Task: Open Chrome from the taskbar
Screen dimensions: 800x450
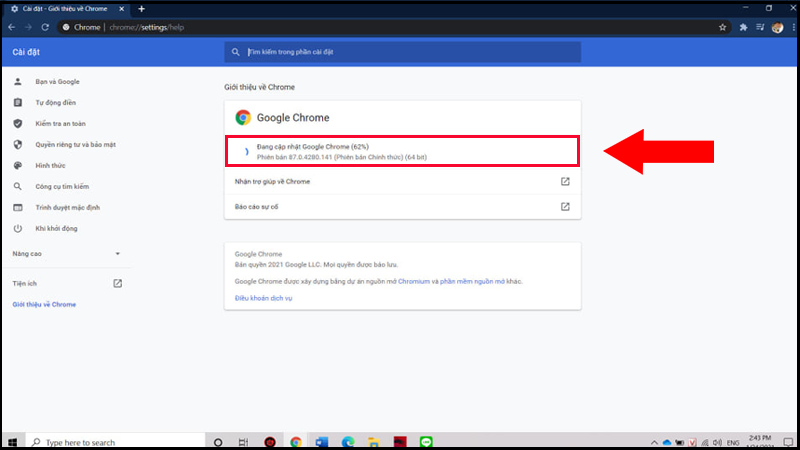Action: pos(295,442)
